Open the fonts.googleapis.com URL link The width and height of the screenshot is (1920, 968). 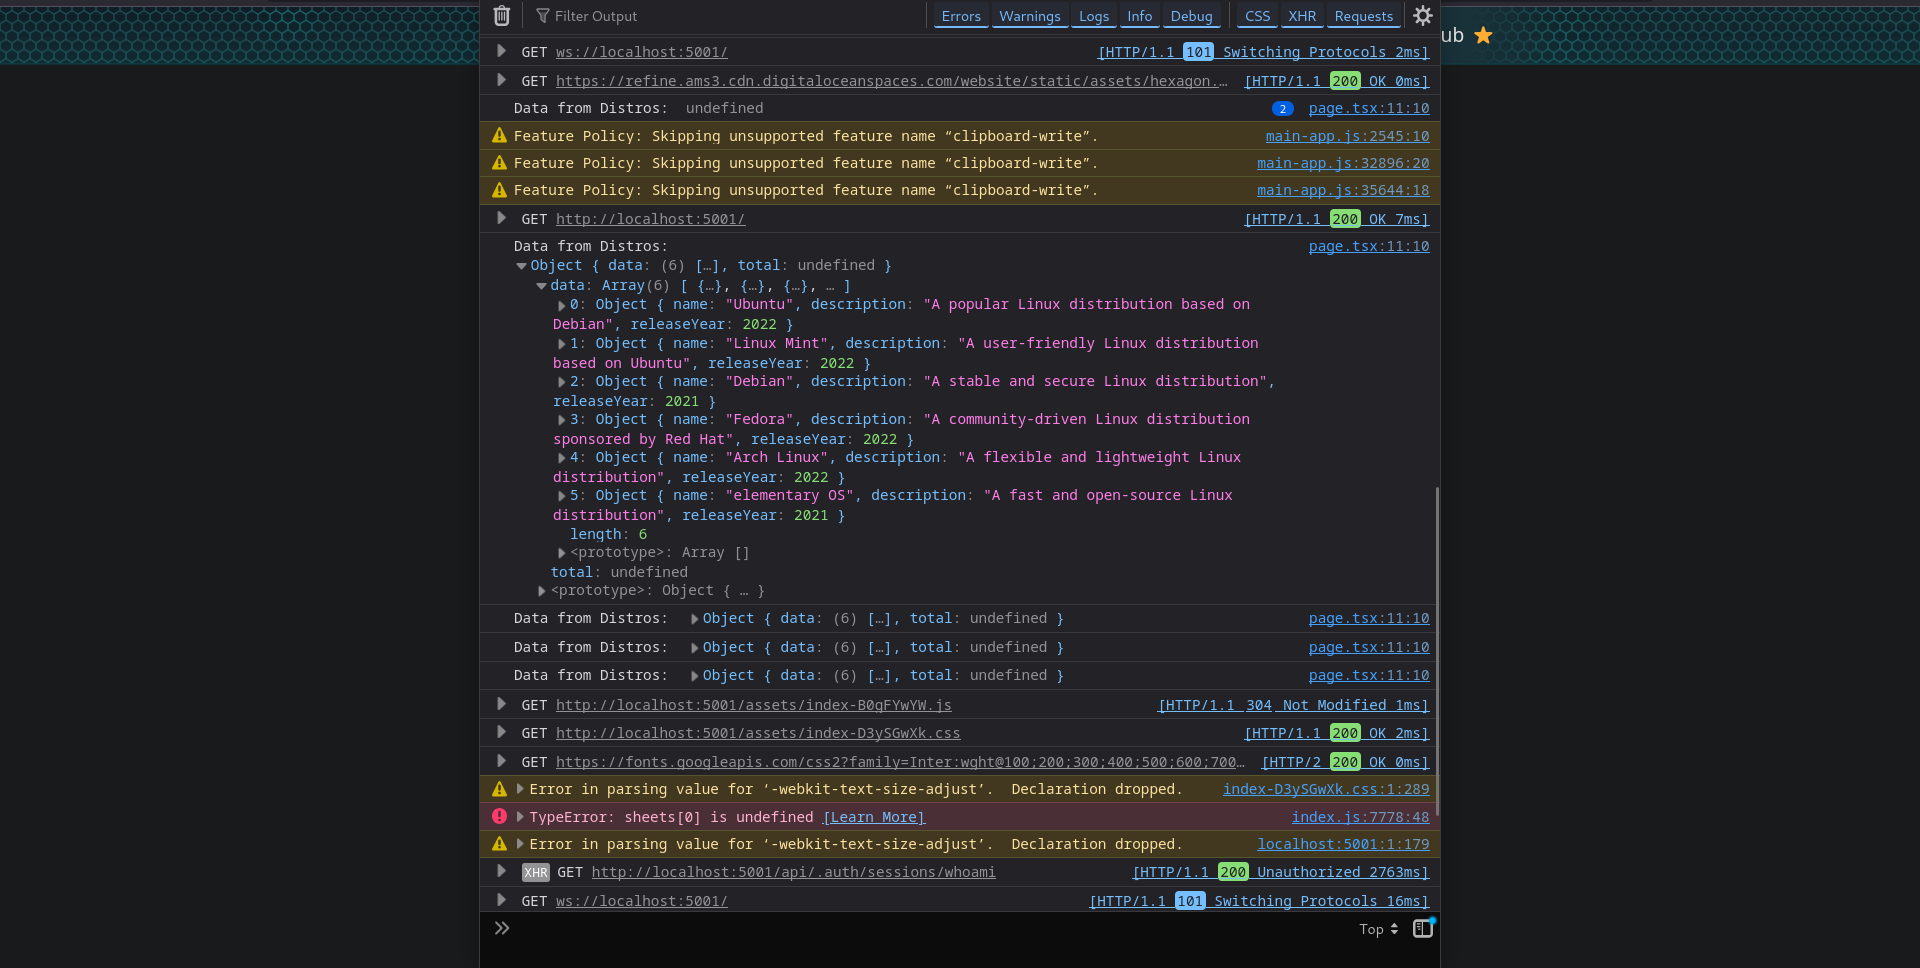pyautogui.click(x=900, y=762)
